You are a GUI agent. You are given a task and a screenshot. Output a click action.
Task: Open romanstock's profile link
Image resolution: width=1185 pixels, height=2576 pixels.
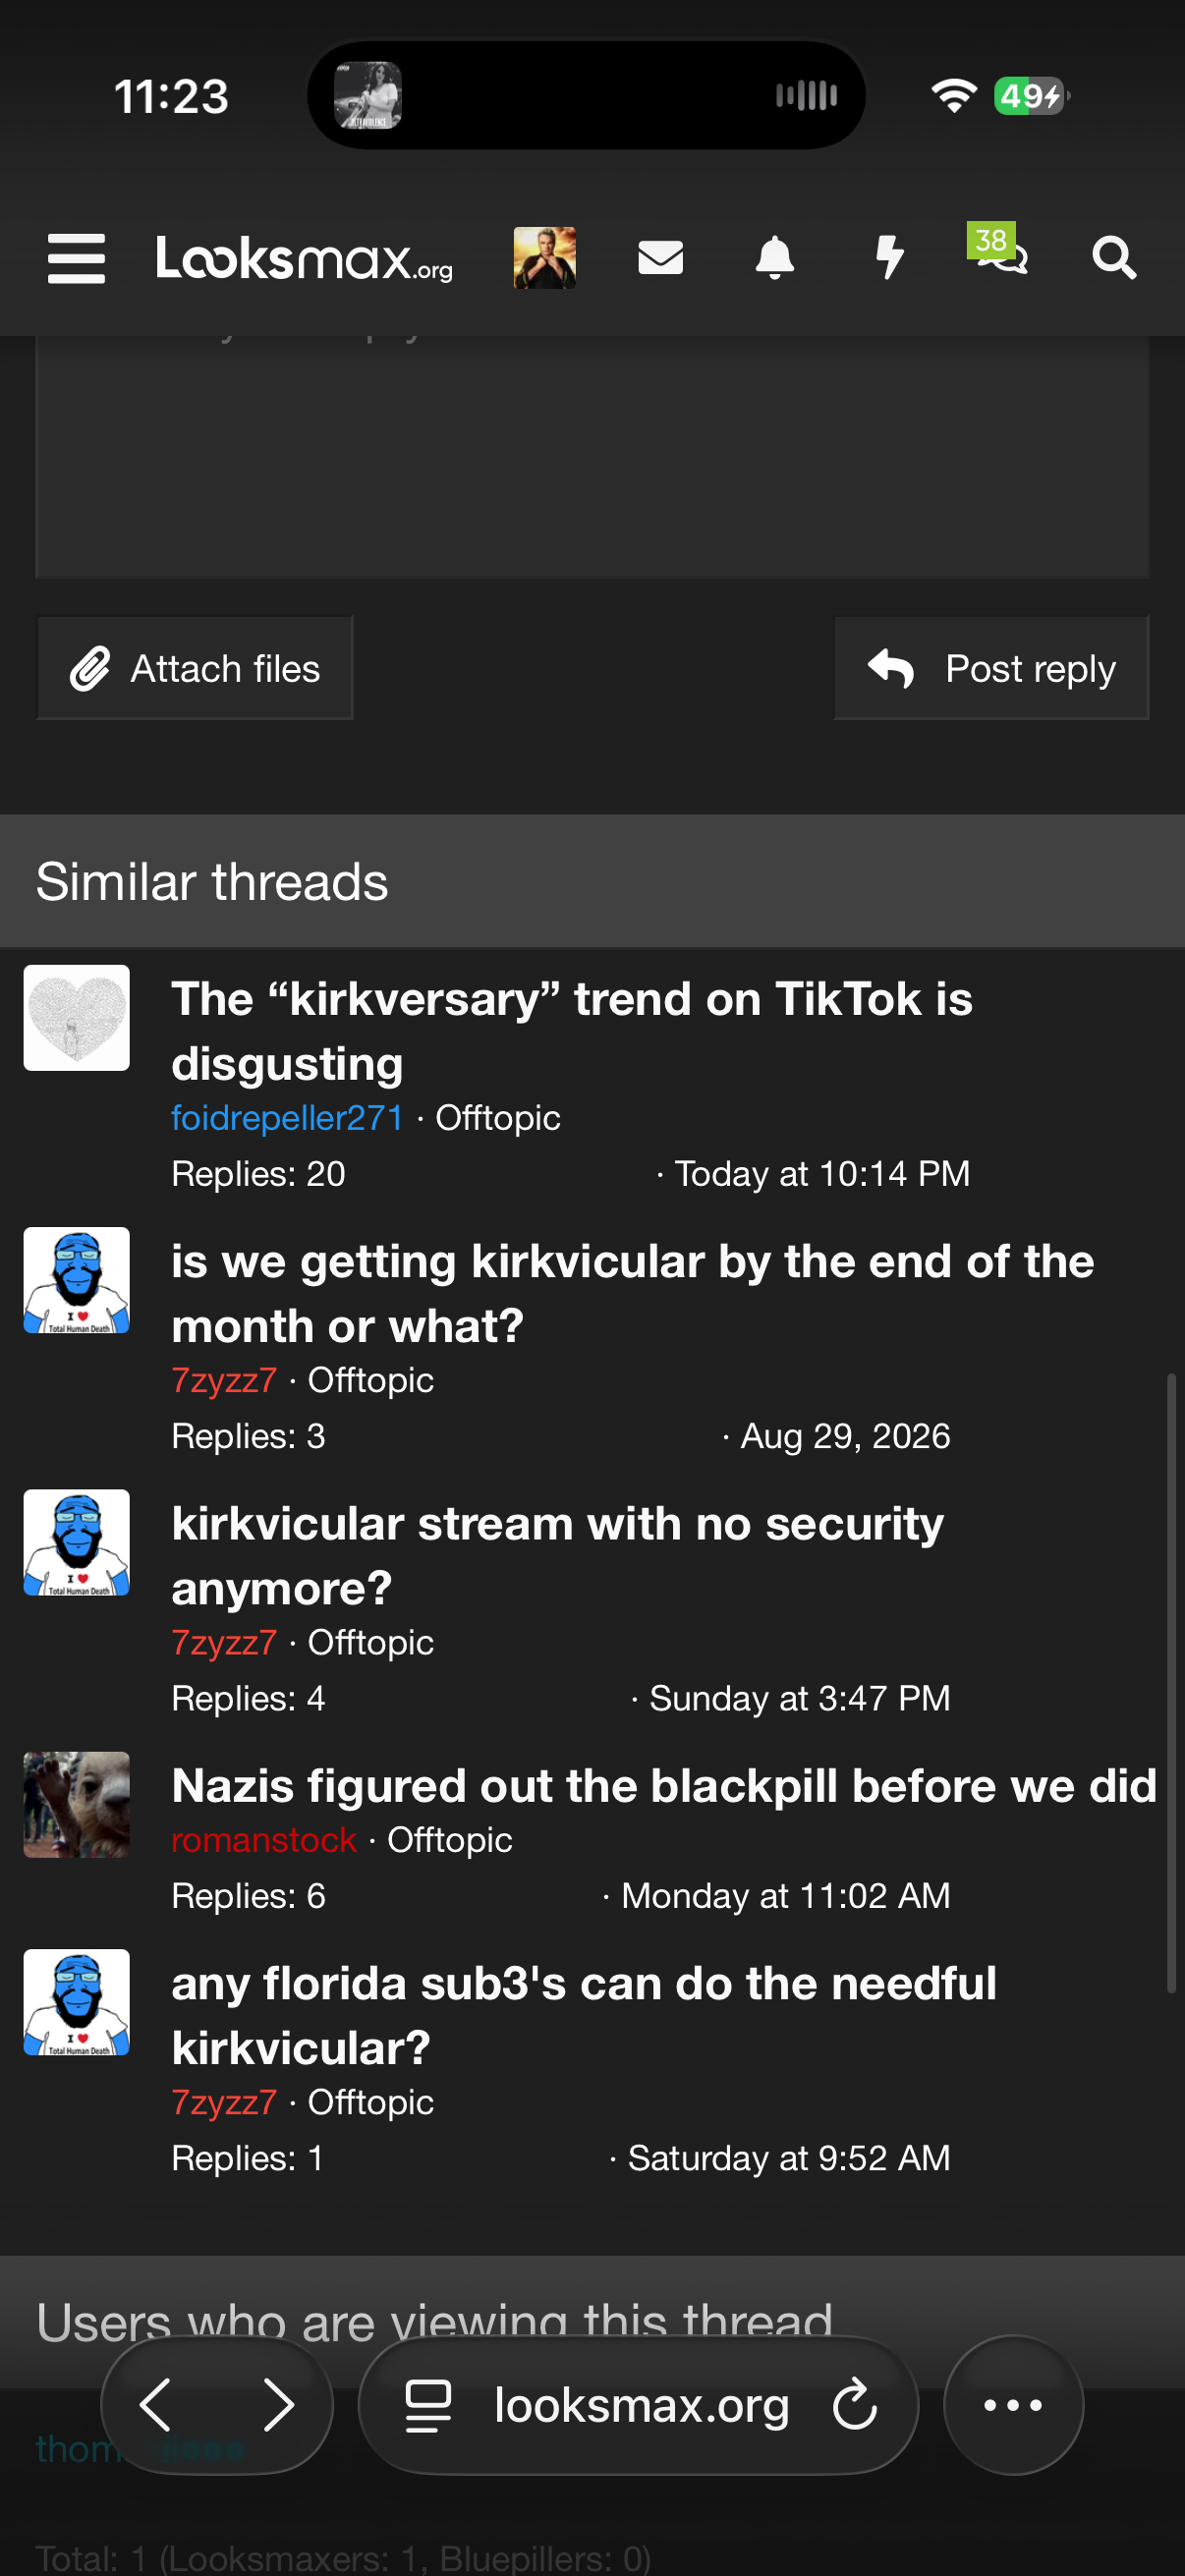click(264, 1839)
